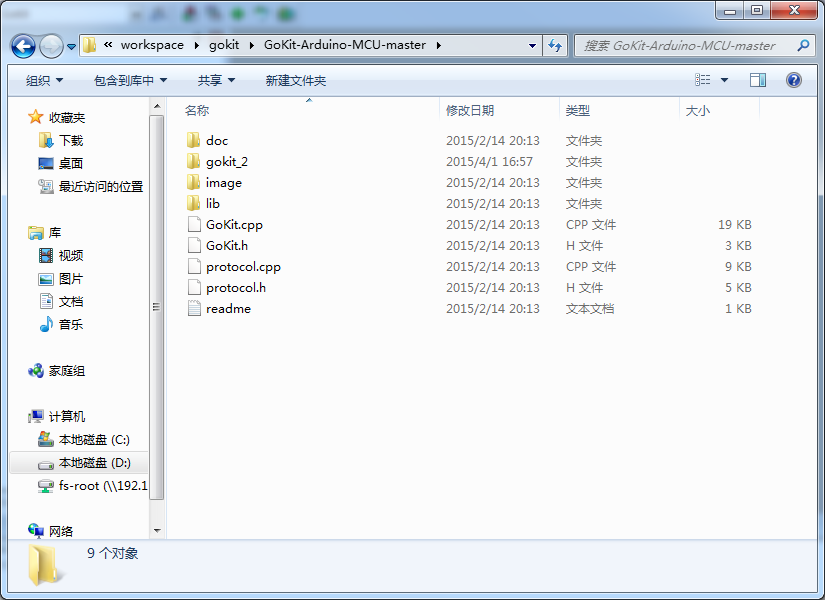Viewport: 825px width, 600px height.
Task: Select 库 in the navigation pane
Action: coord(55,233)
